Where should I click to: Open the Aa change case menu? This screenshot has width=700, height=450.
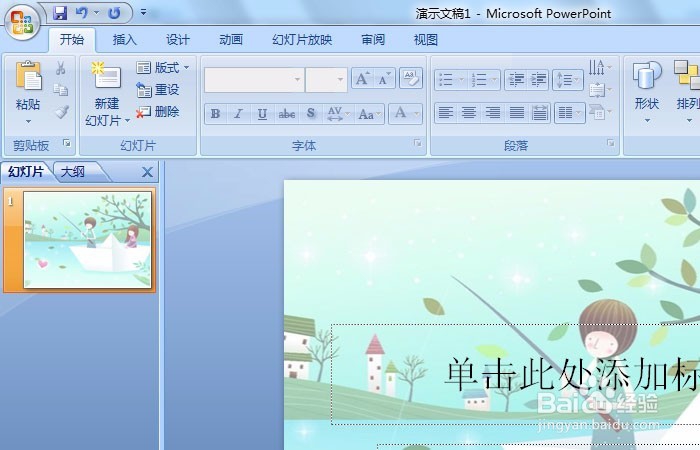(x=369, y=114)
